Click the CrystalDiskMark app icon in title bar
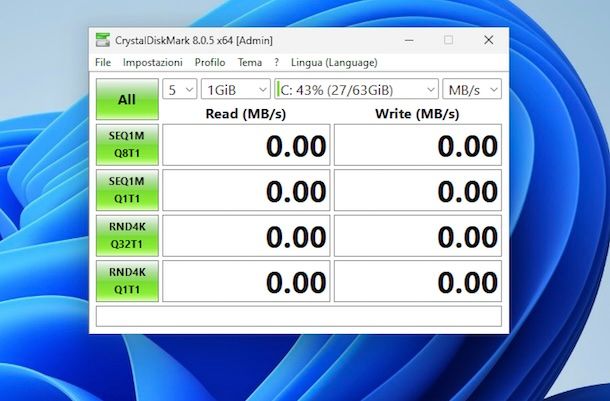610x401 pixels. click(103, 40)
